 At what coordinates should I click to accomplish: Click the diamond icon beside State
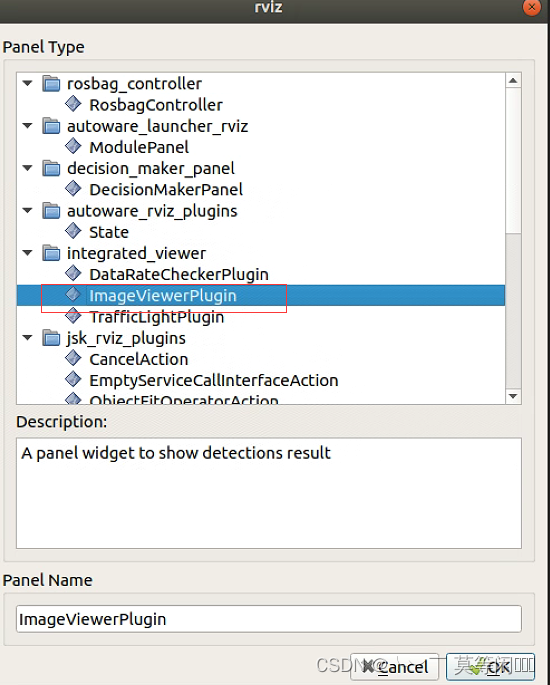(x=73, y=231)
